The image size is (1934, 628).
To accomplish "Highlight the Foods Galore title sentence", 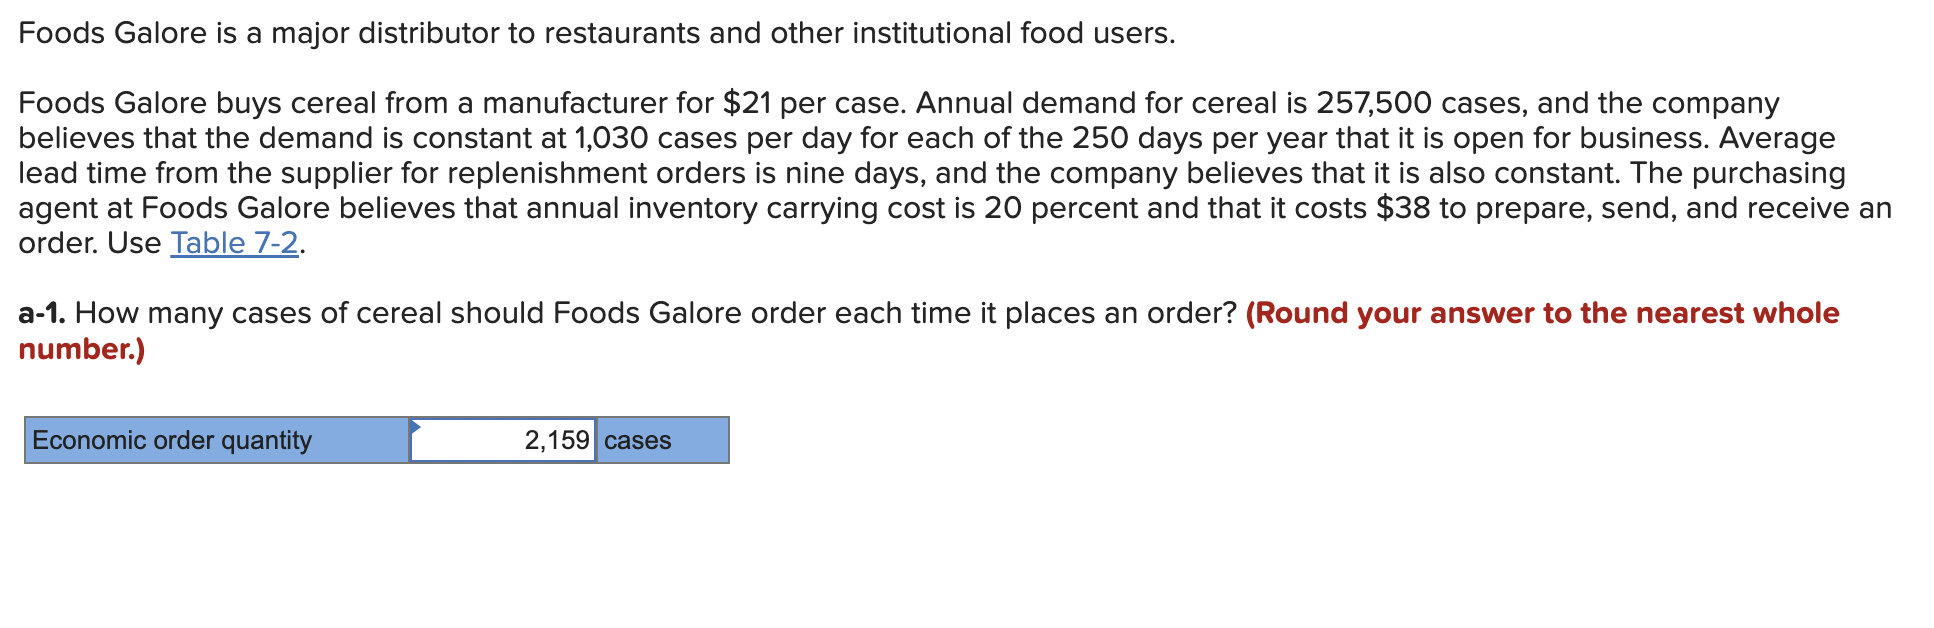I will (x=593, y=33).
